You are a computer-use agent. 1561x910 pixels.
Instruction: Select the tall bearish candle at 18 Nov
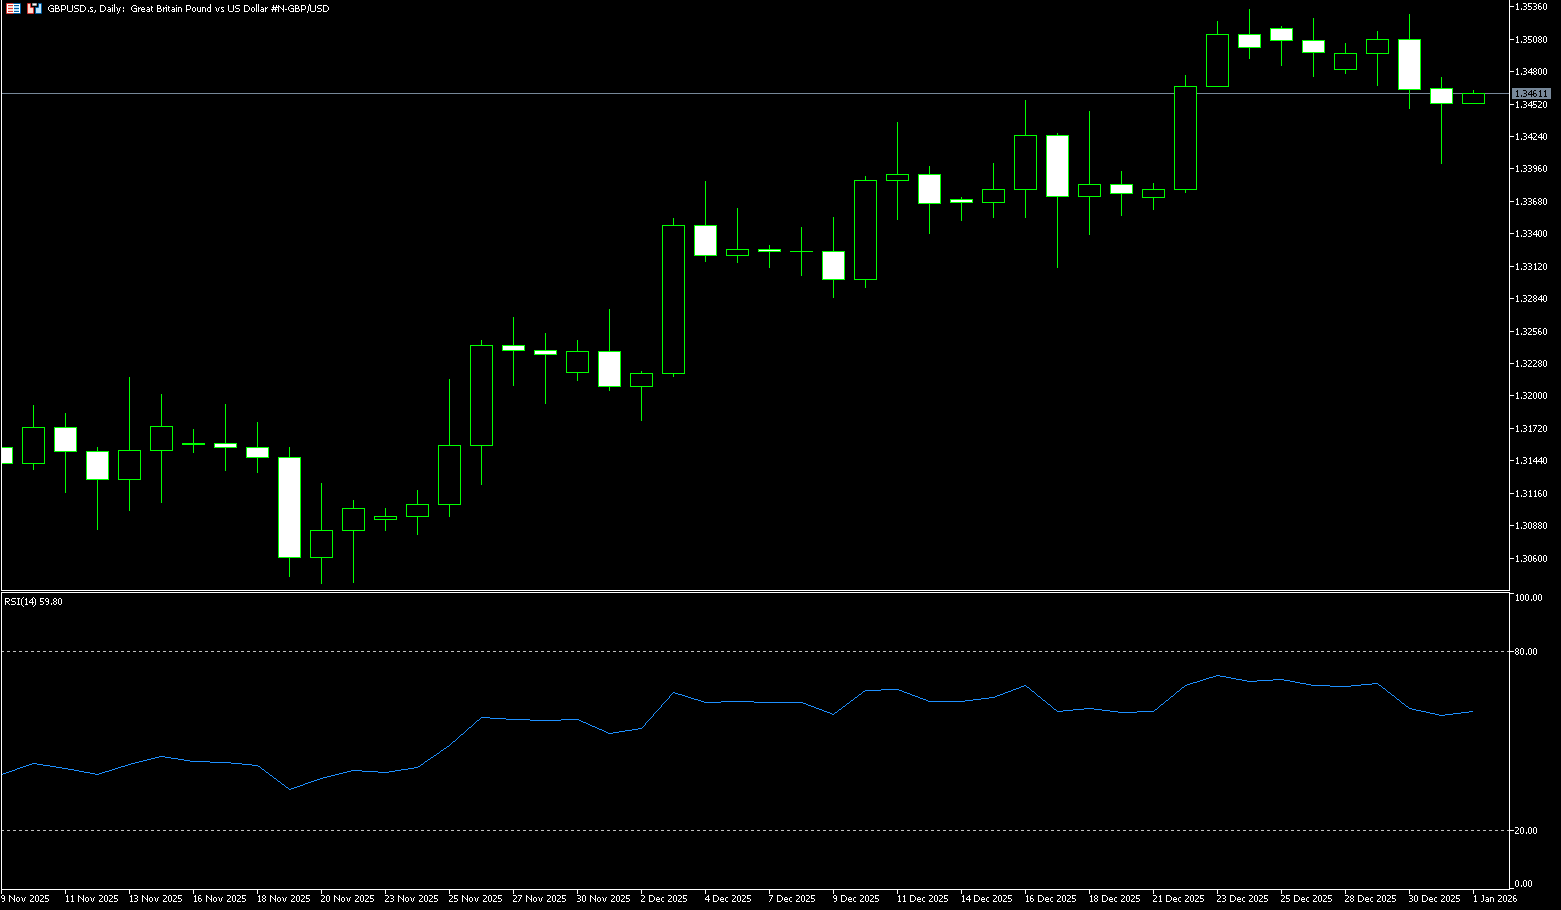[289, 507]
